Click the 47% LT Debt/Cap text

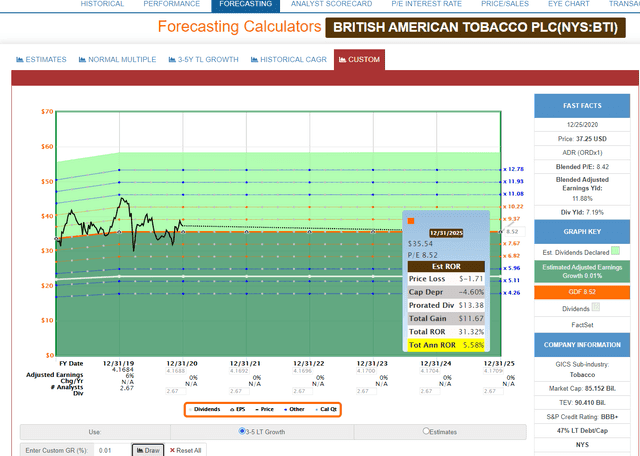pyautogui.click(x=582, y=431)
